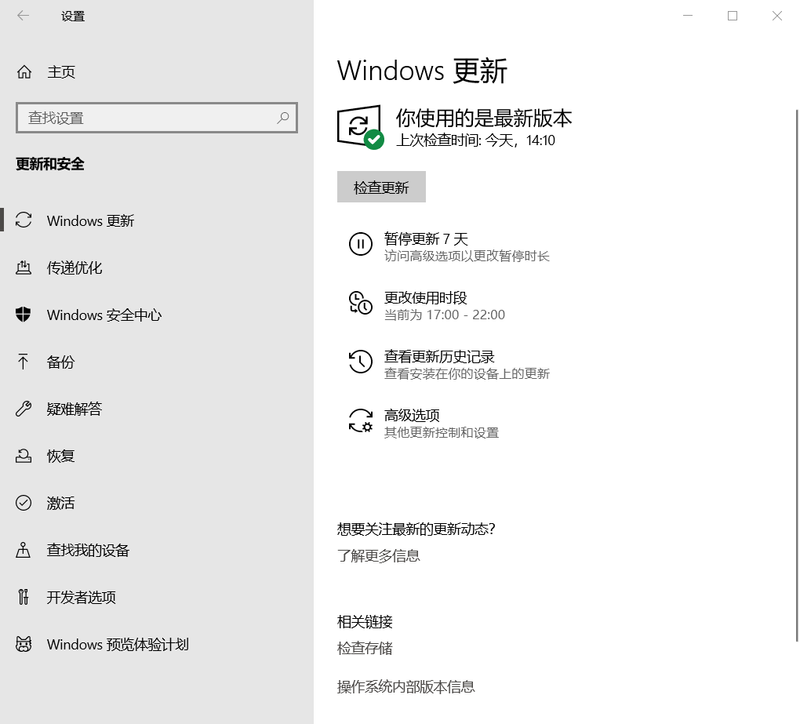
Task: Go to 备份 settings
Action: (61, 362)
